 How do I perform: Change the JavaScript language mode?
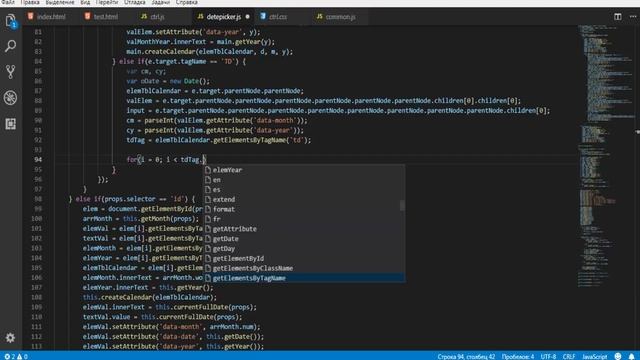click(594, 356)
